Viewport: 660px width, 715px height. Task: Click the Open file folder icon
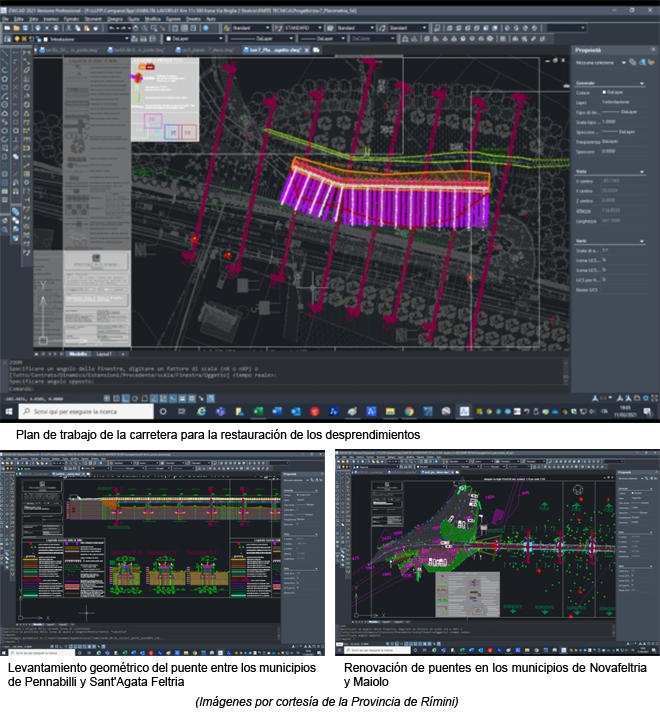(16, 28)
